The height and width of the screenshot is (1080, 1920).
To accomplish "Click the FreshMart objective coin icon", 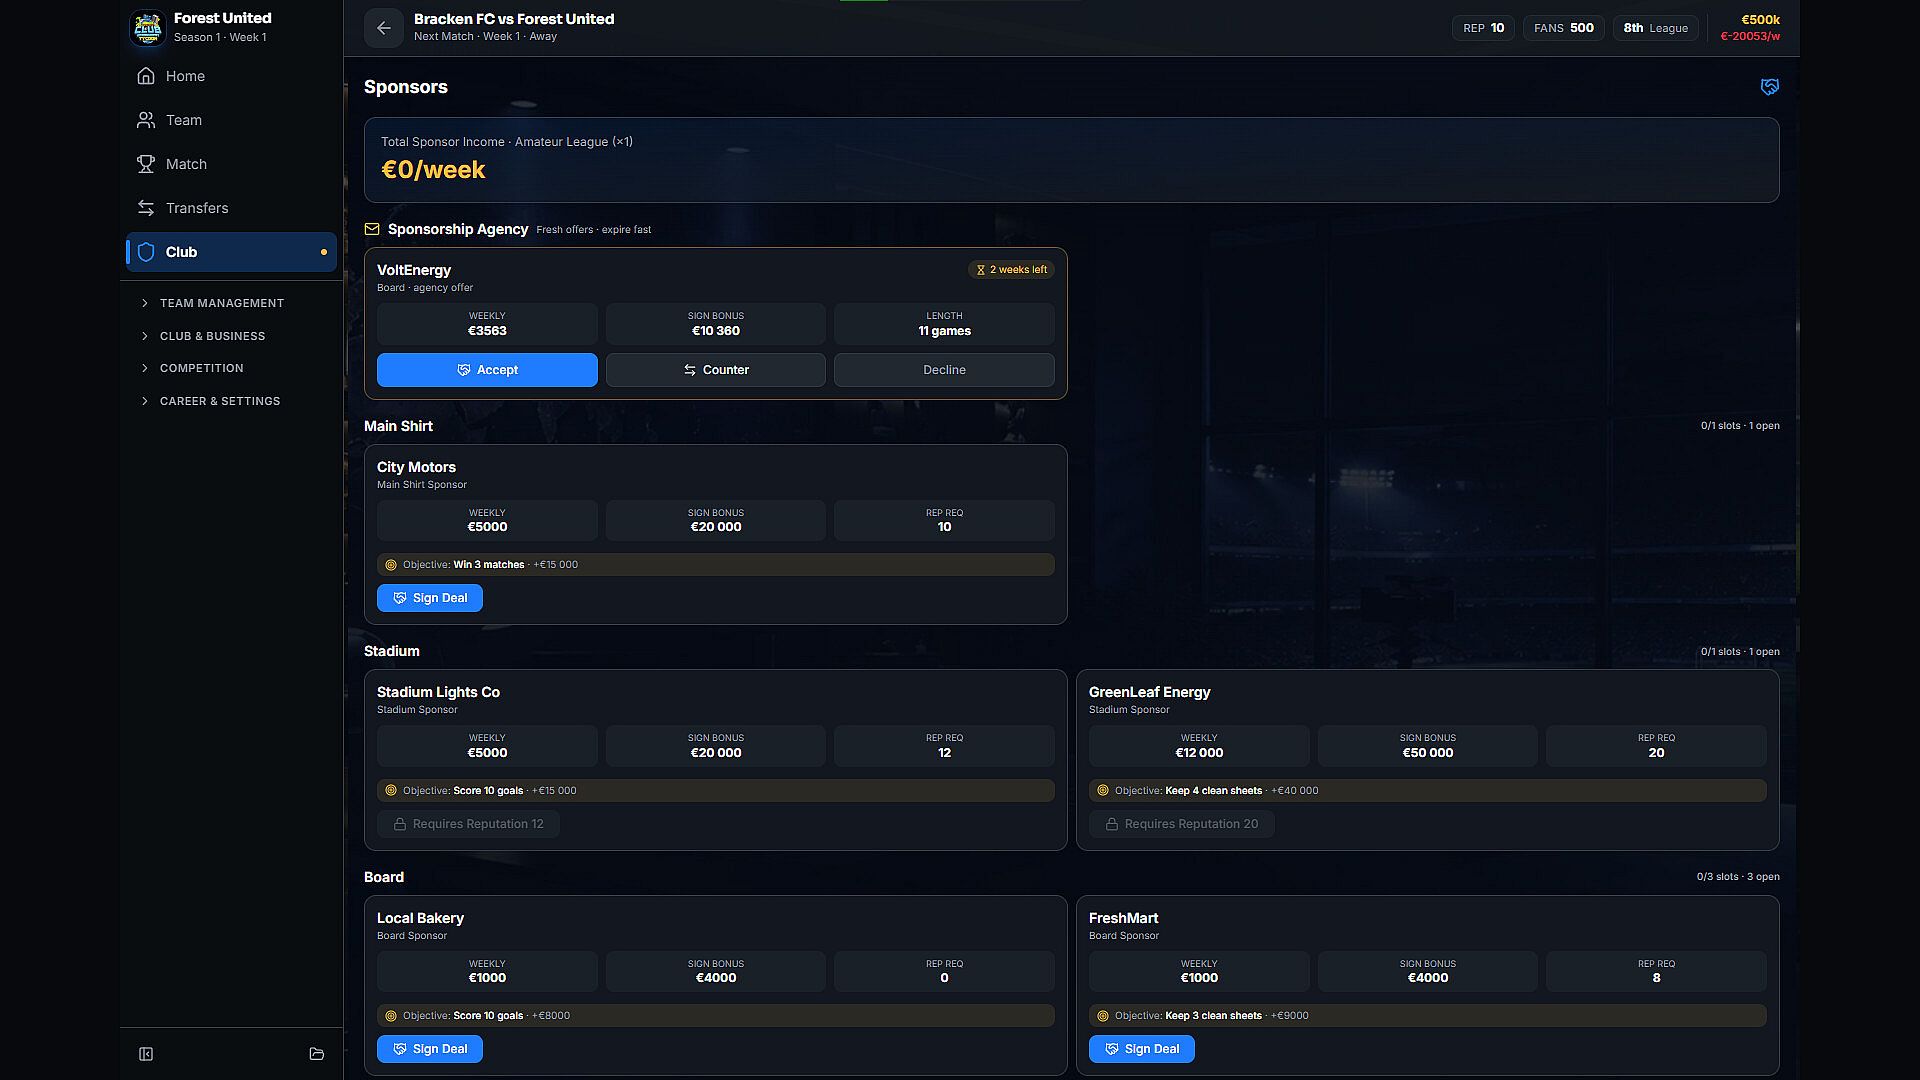I will click(1103, 1016).
